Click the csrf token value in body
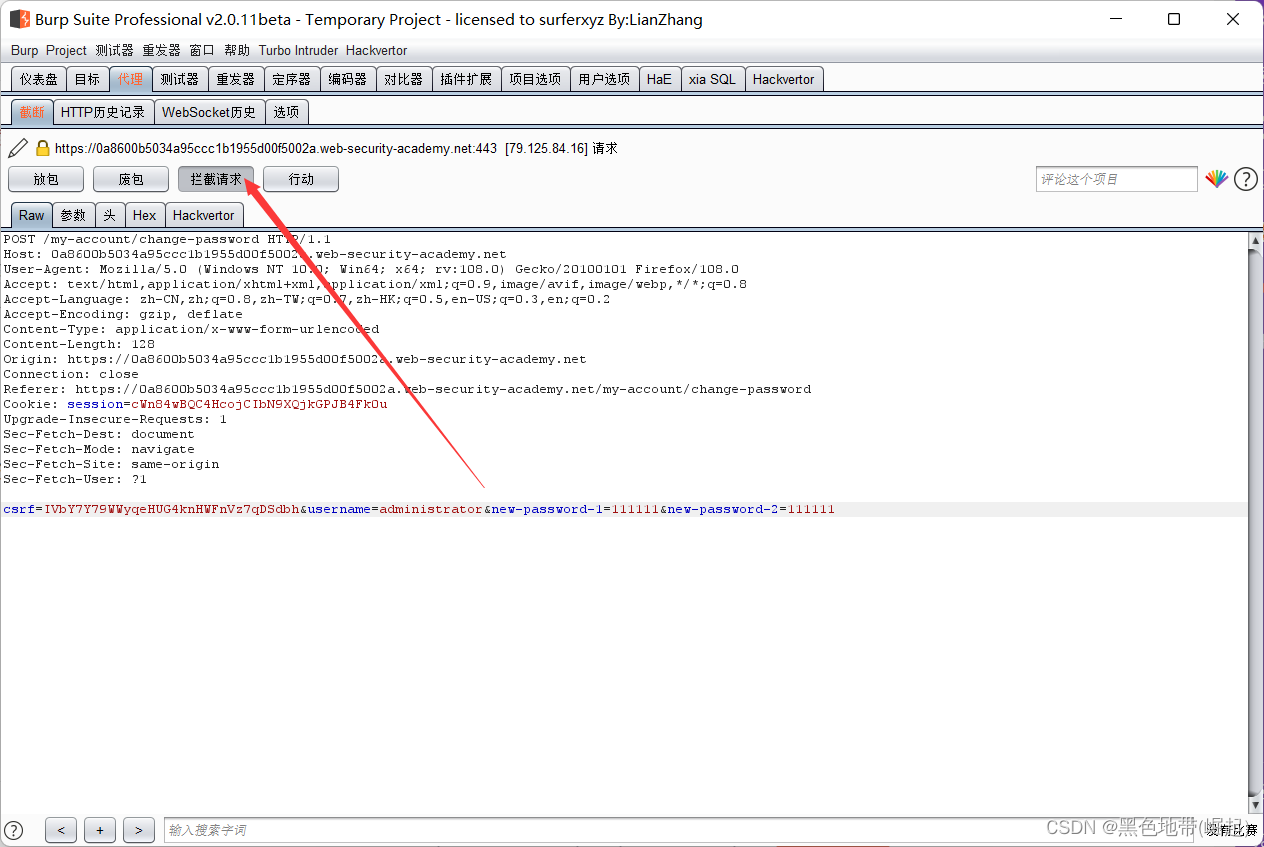Screen dimensions: 1264x847 (x=171, y=509)
